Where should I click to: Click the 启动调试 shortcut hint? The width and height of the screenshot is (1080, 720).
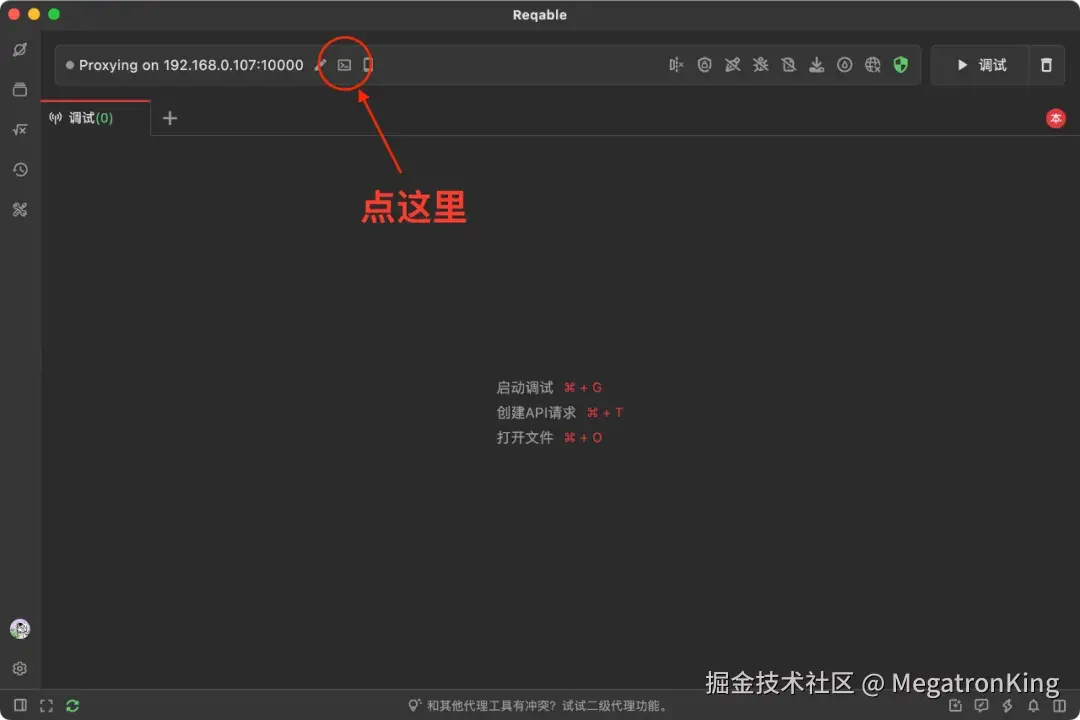point(549,387)
